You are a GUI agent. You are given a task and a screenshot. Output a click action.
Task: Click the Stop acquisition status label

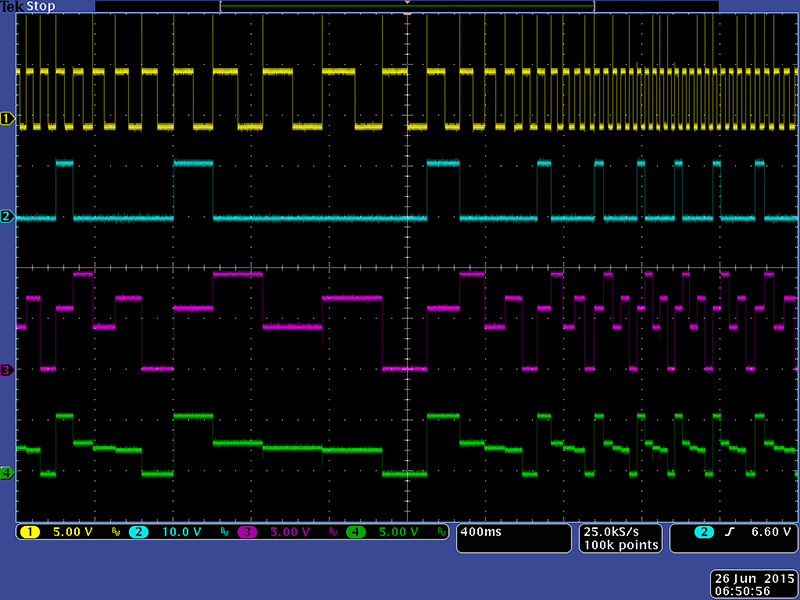pos(40,6)
